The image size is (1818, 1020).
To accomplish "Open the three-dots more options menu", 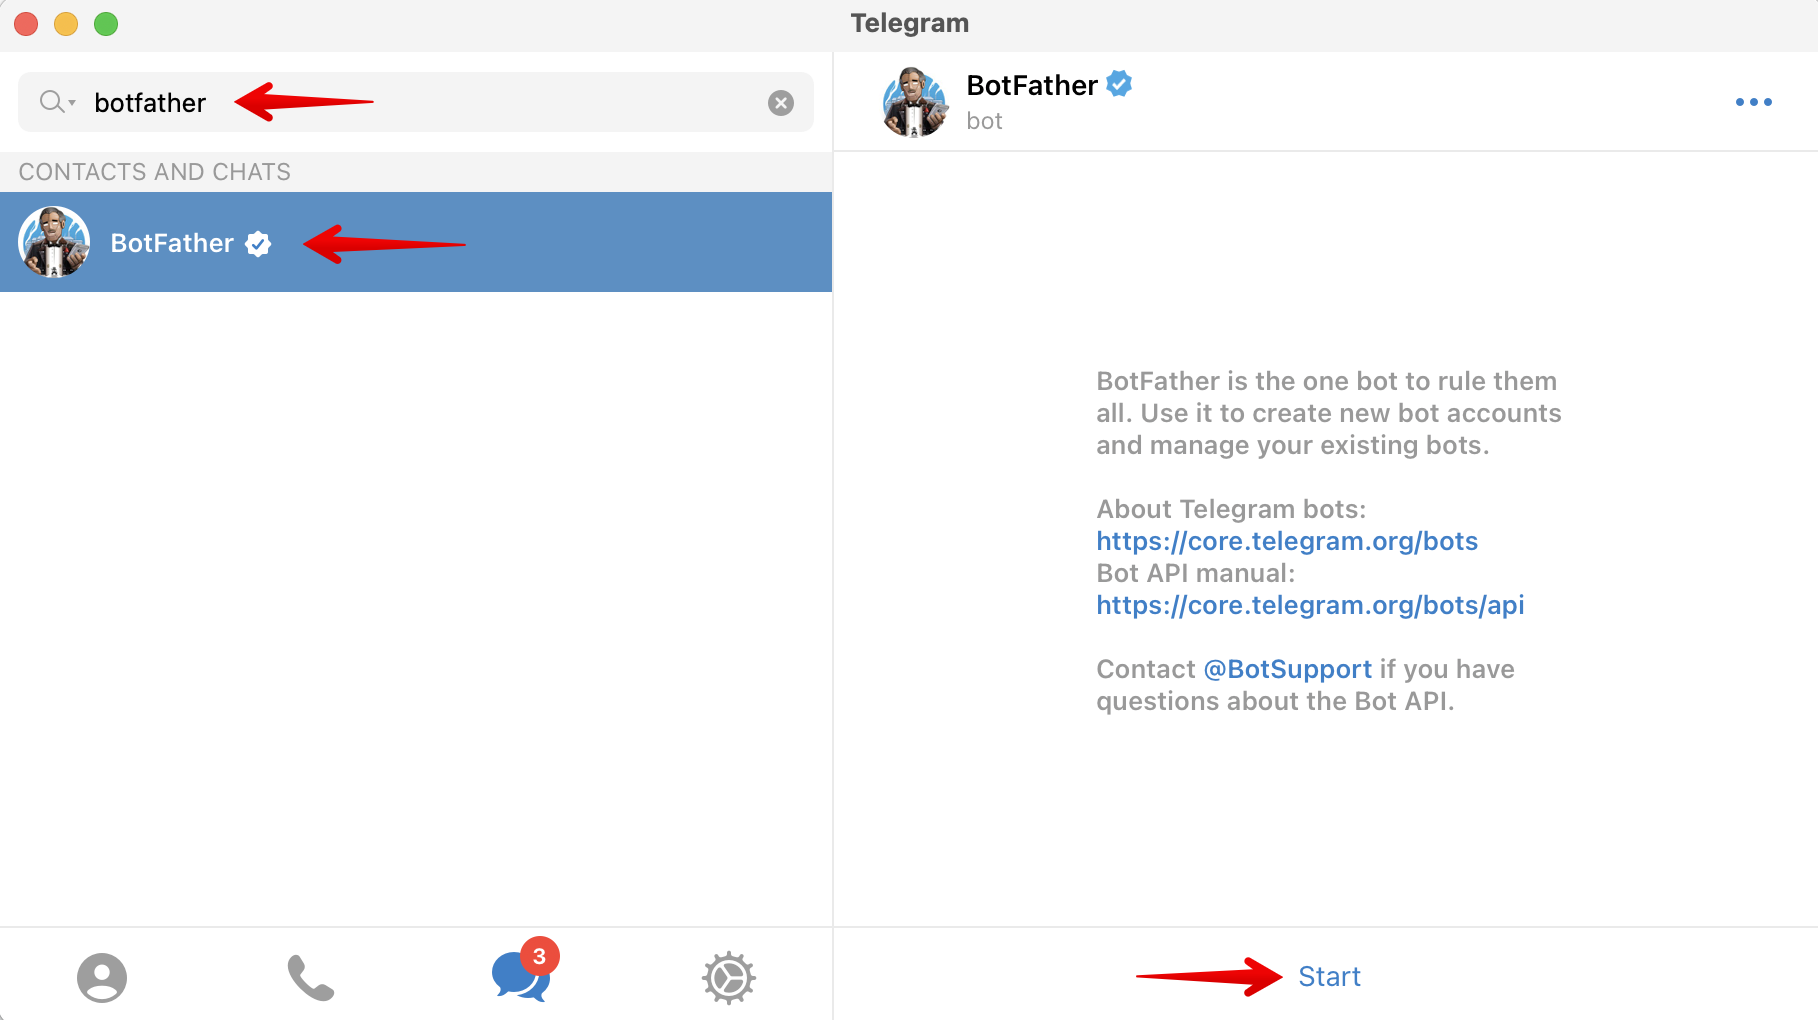I will [x=1754, y=102].
